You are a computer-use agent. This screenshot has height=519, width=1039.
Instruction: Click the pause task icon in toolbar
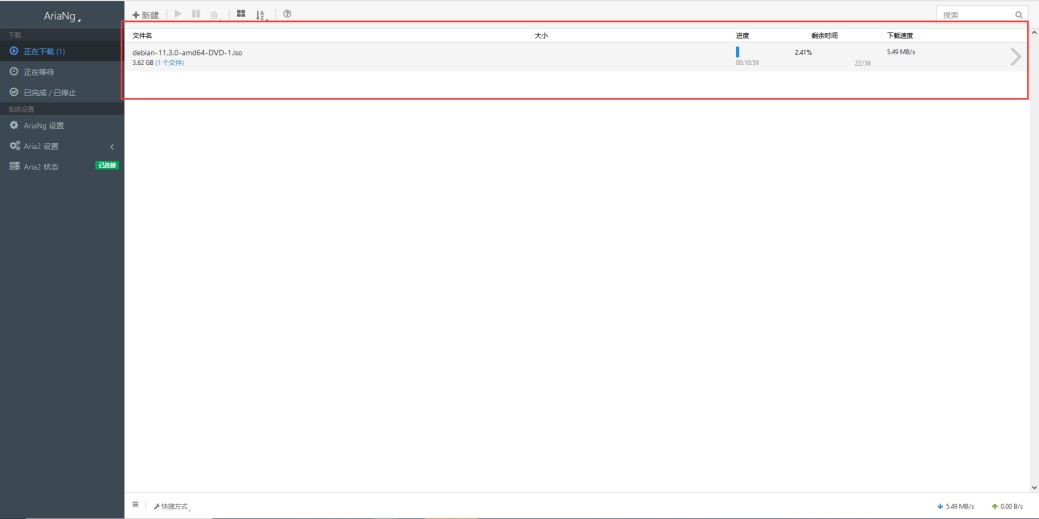click(x=195, y=14)
